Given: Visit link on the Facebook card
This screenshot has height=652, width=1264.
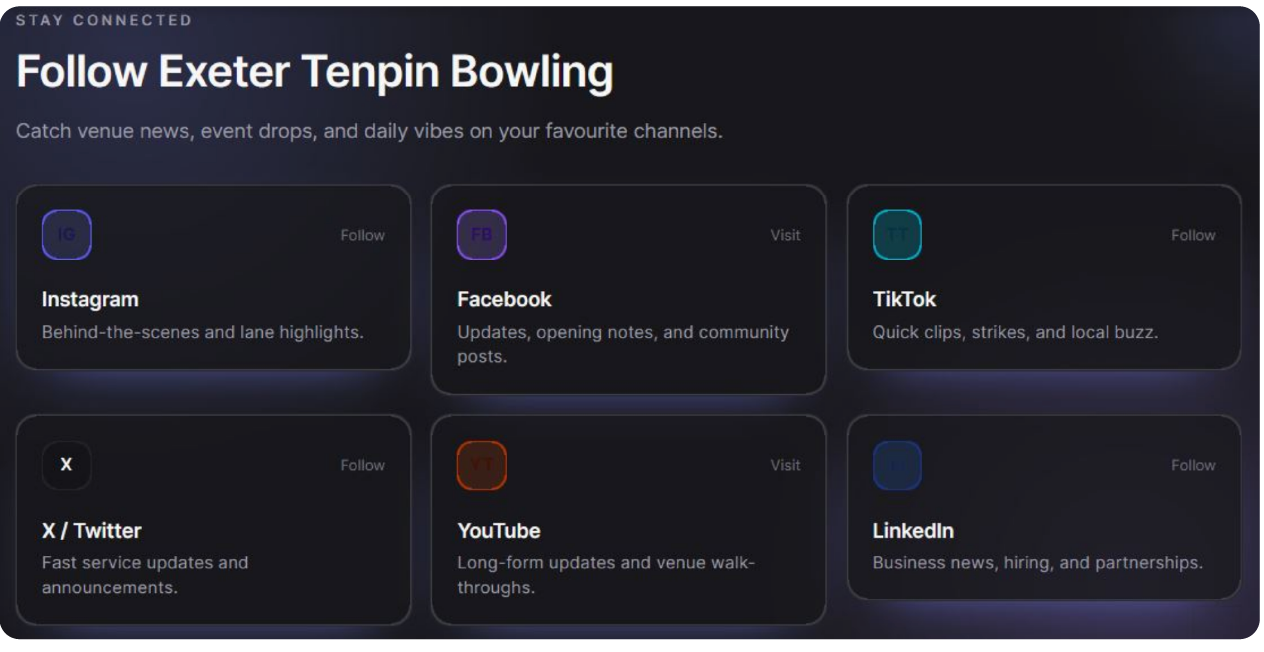Looking at the screenshot, I should point(785,235).
